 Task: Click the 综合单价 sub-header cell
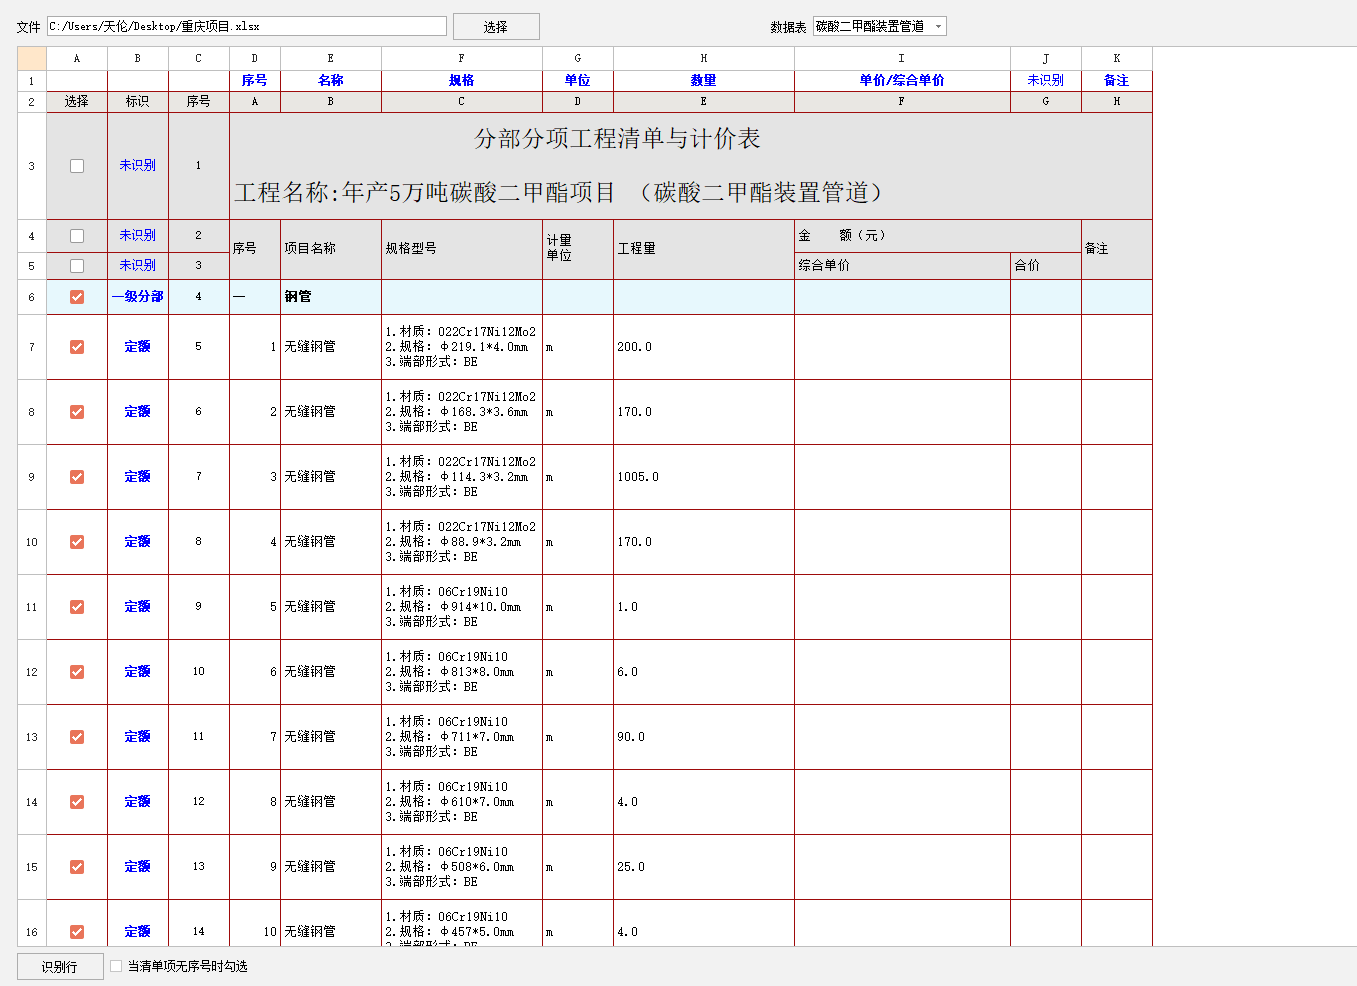point(902,266)
